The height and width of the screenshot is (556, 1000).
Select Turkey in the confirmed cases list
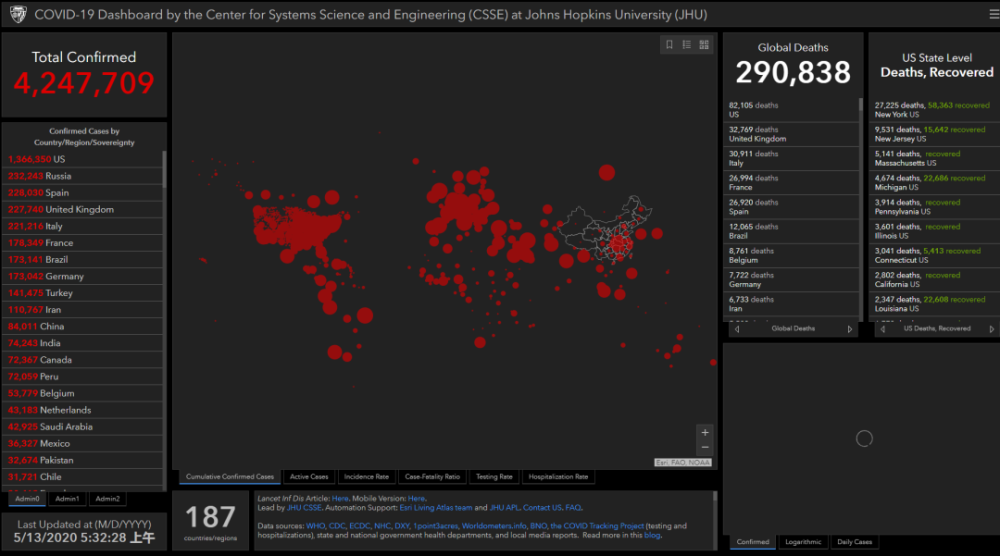pyautogui.click(x=83, y=293)
